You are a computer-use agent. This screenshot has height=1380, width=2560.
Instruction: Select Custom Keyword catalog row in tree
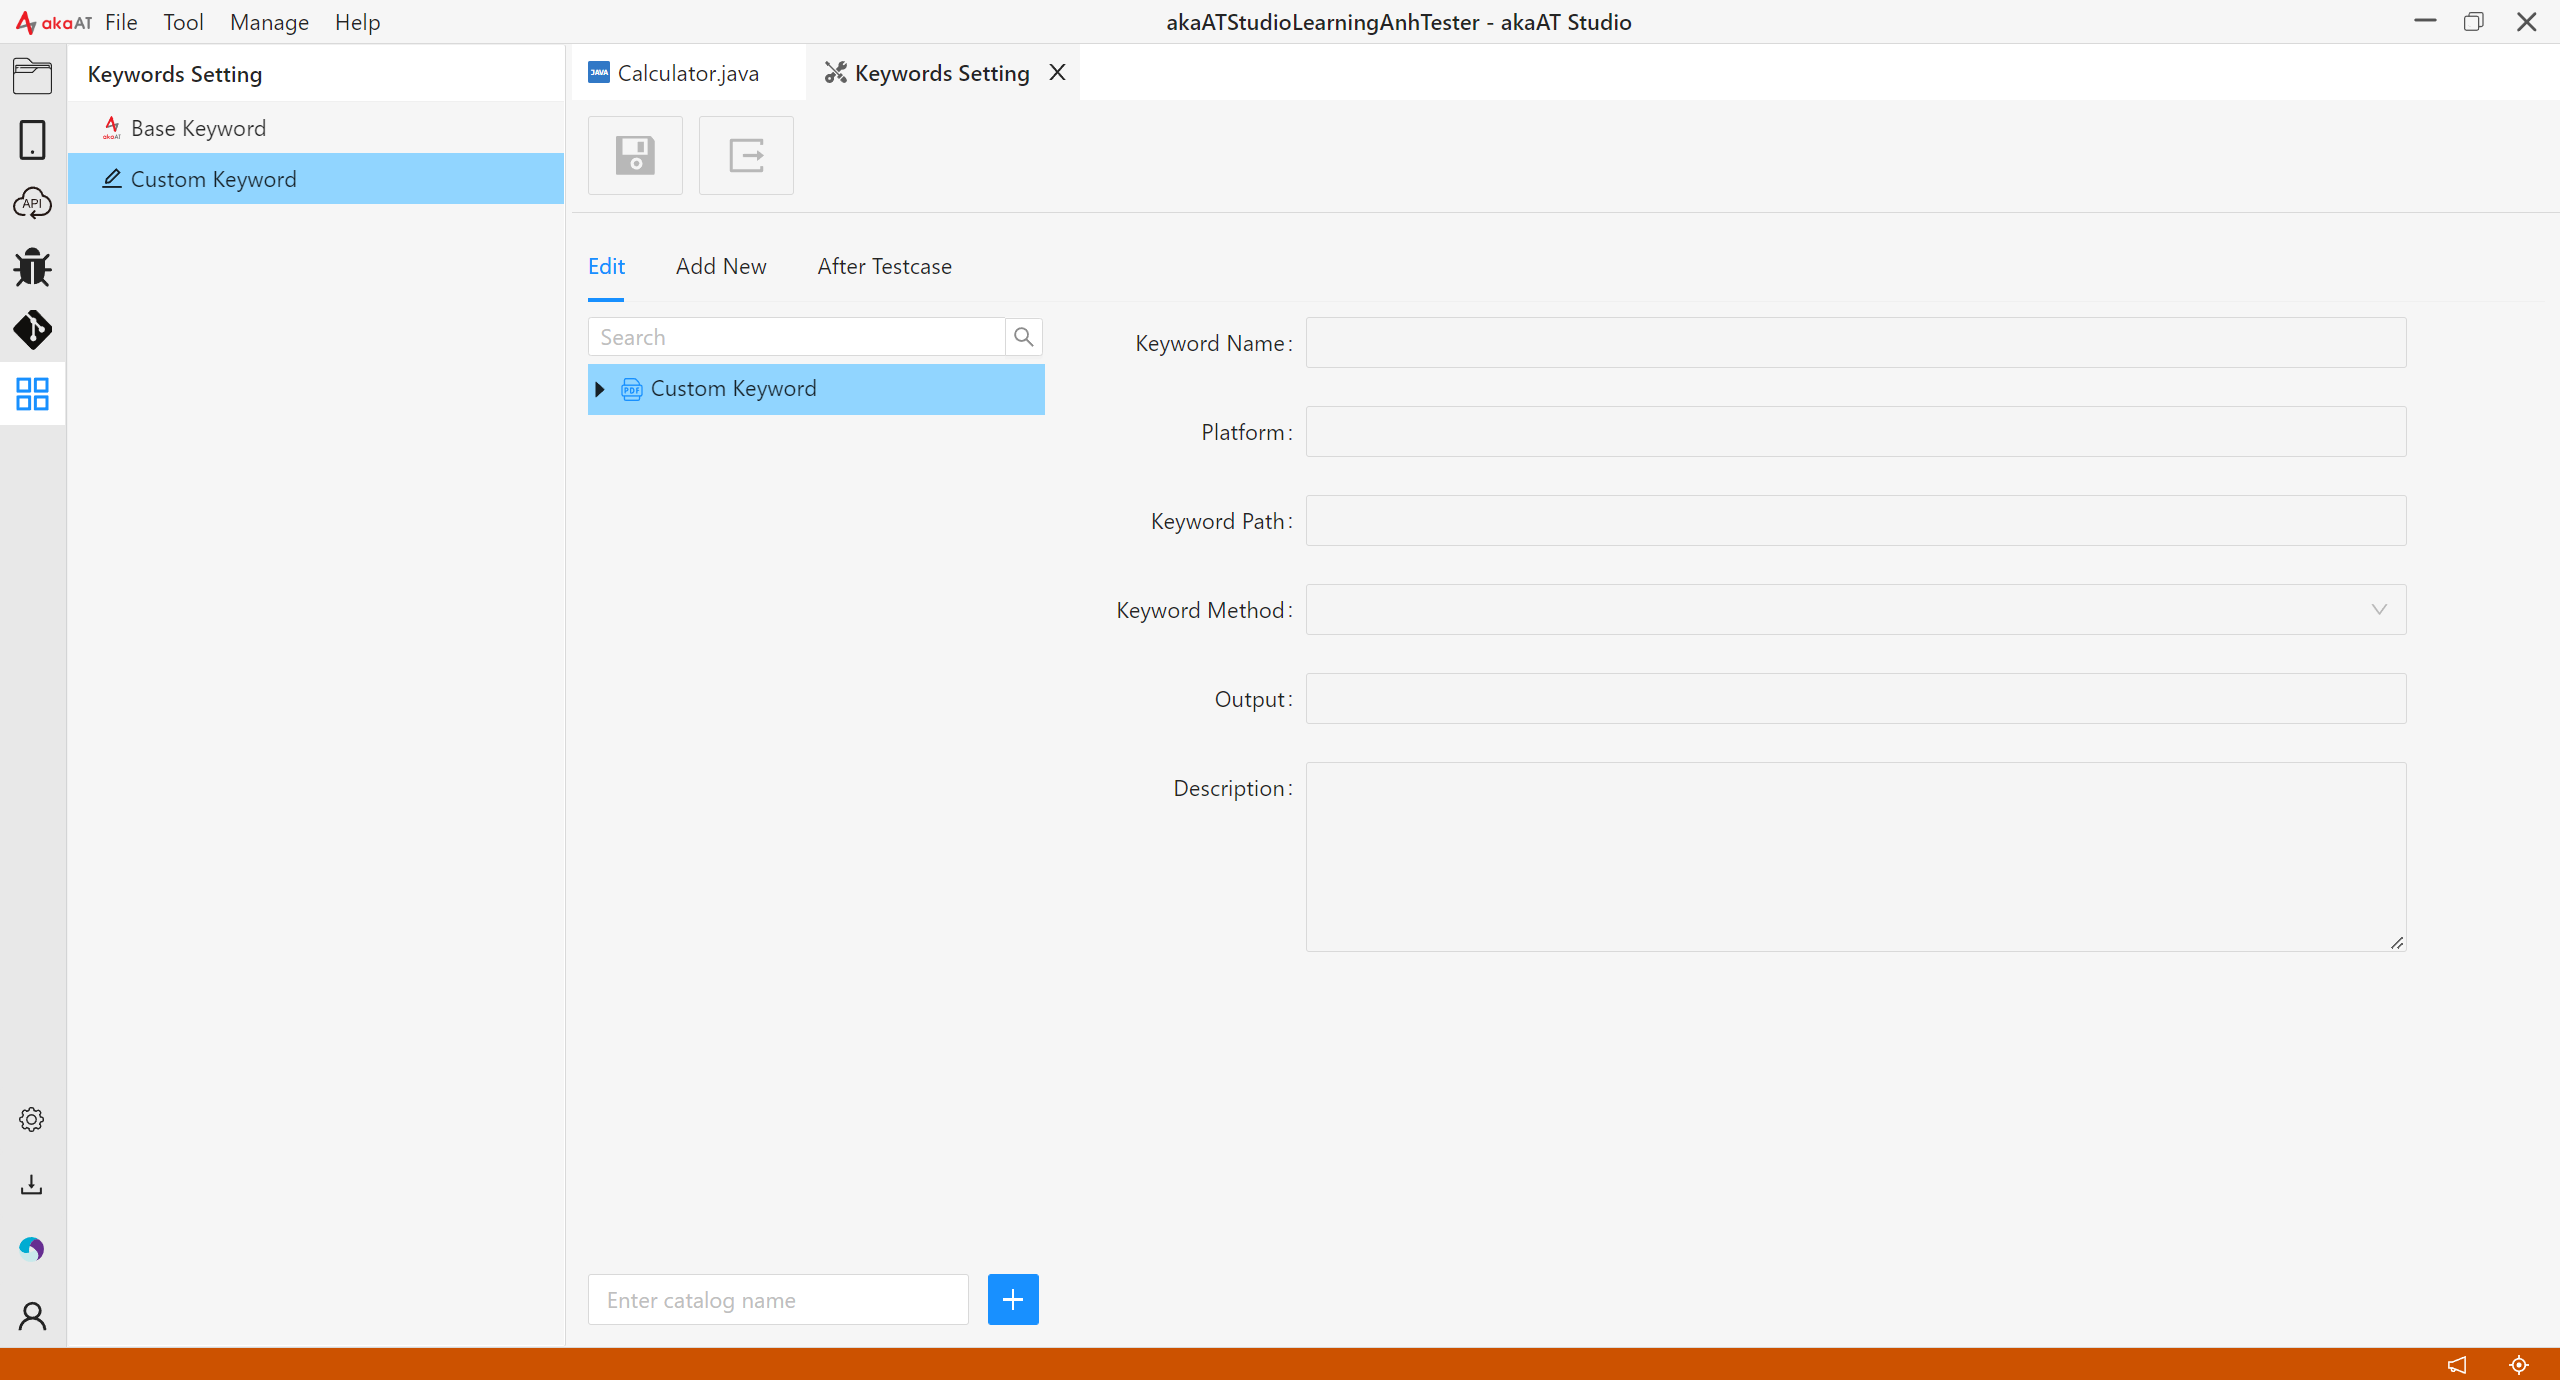[x=816, y=389]
